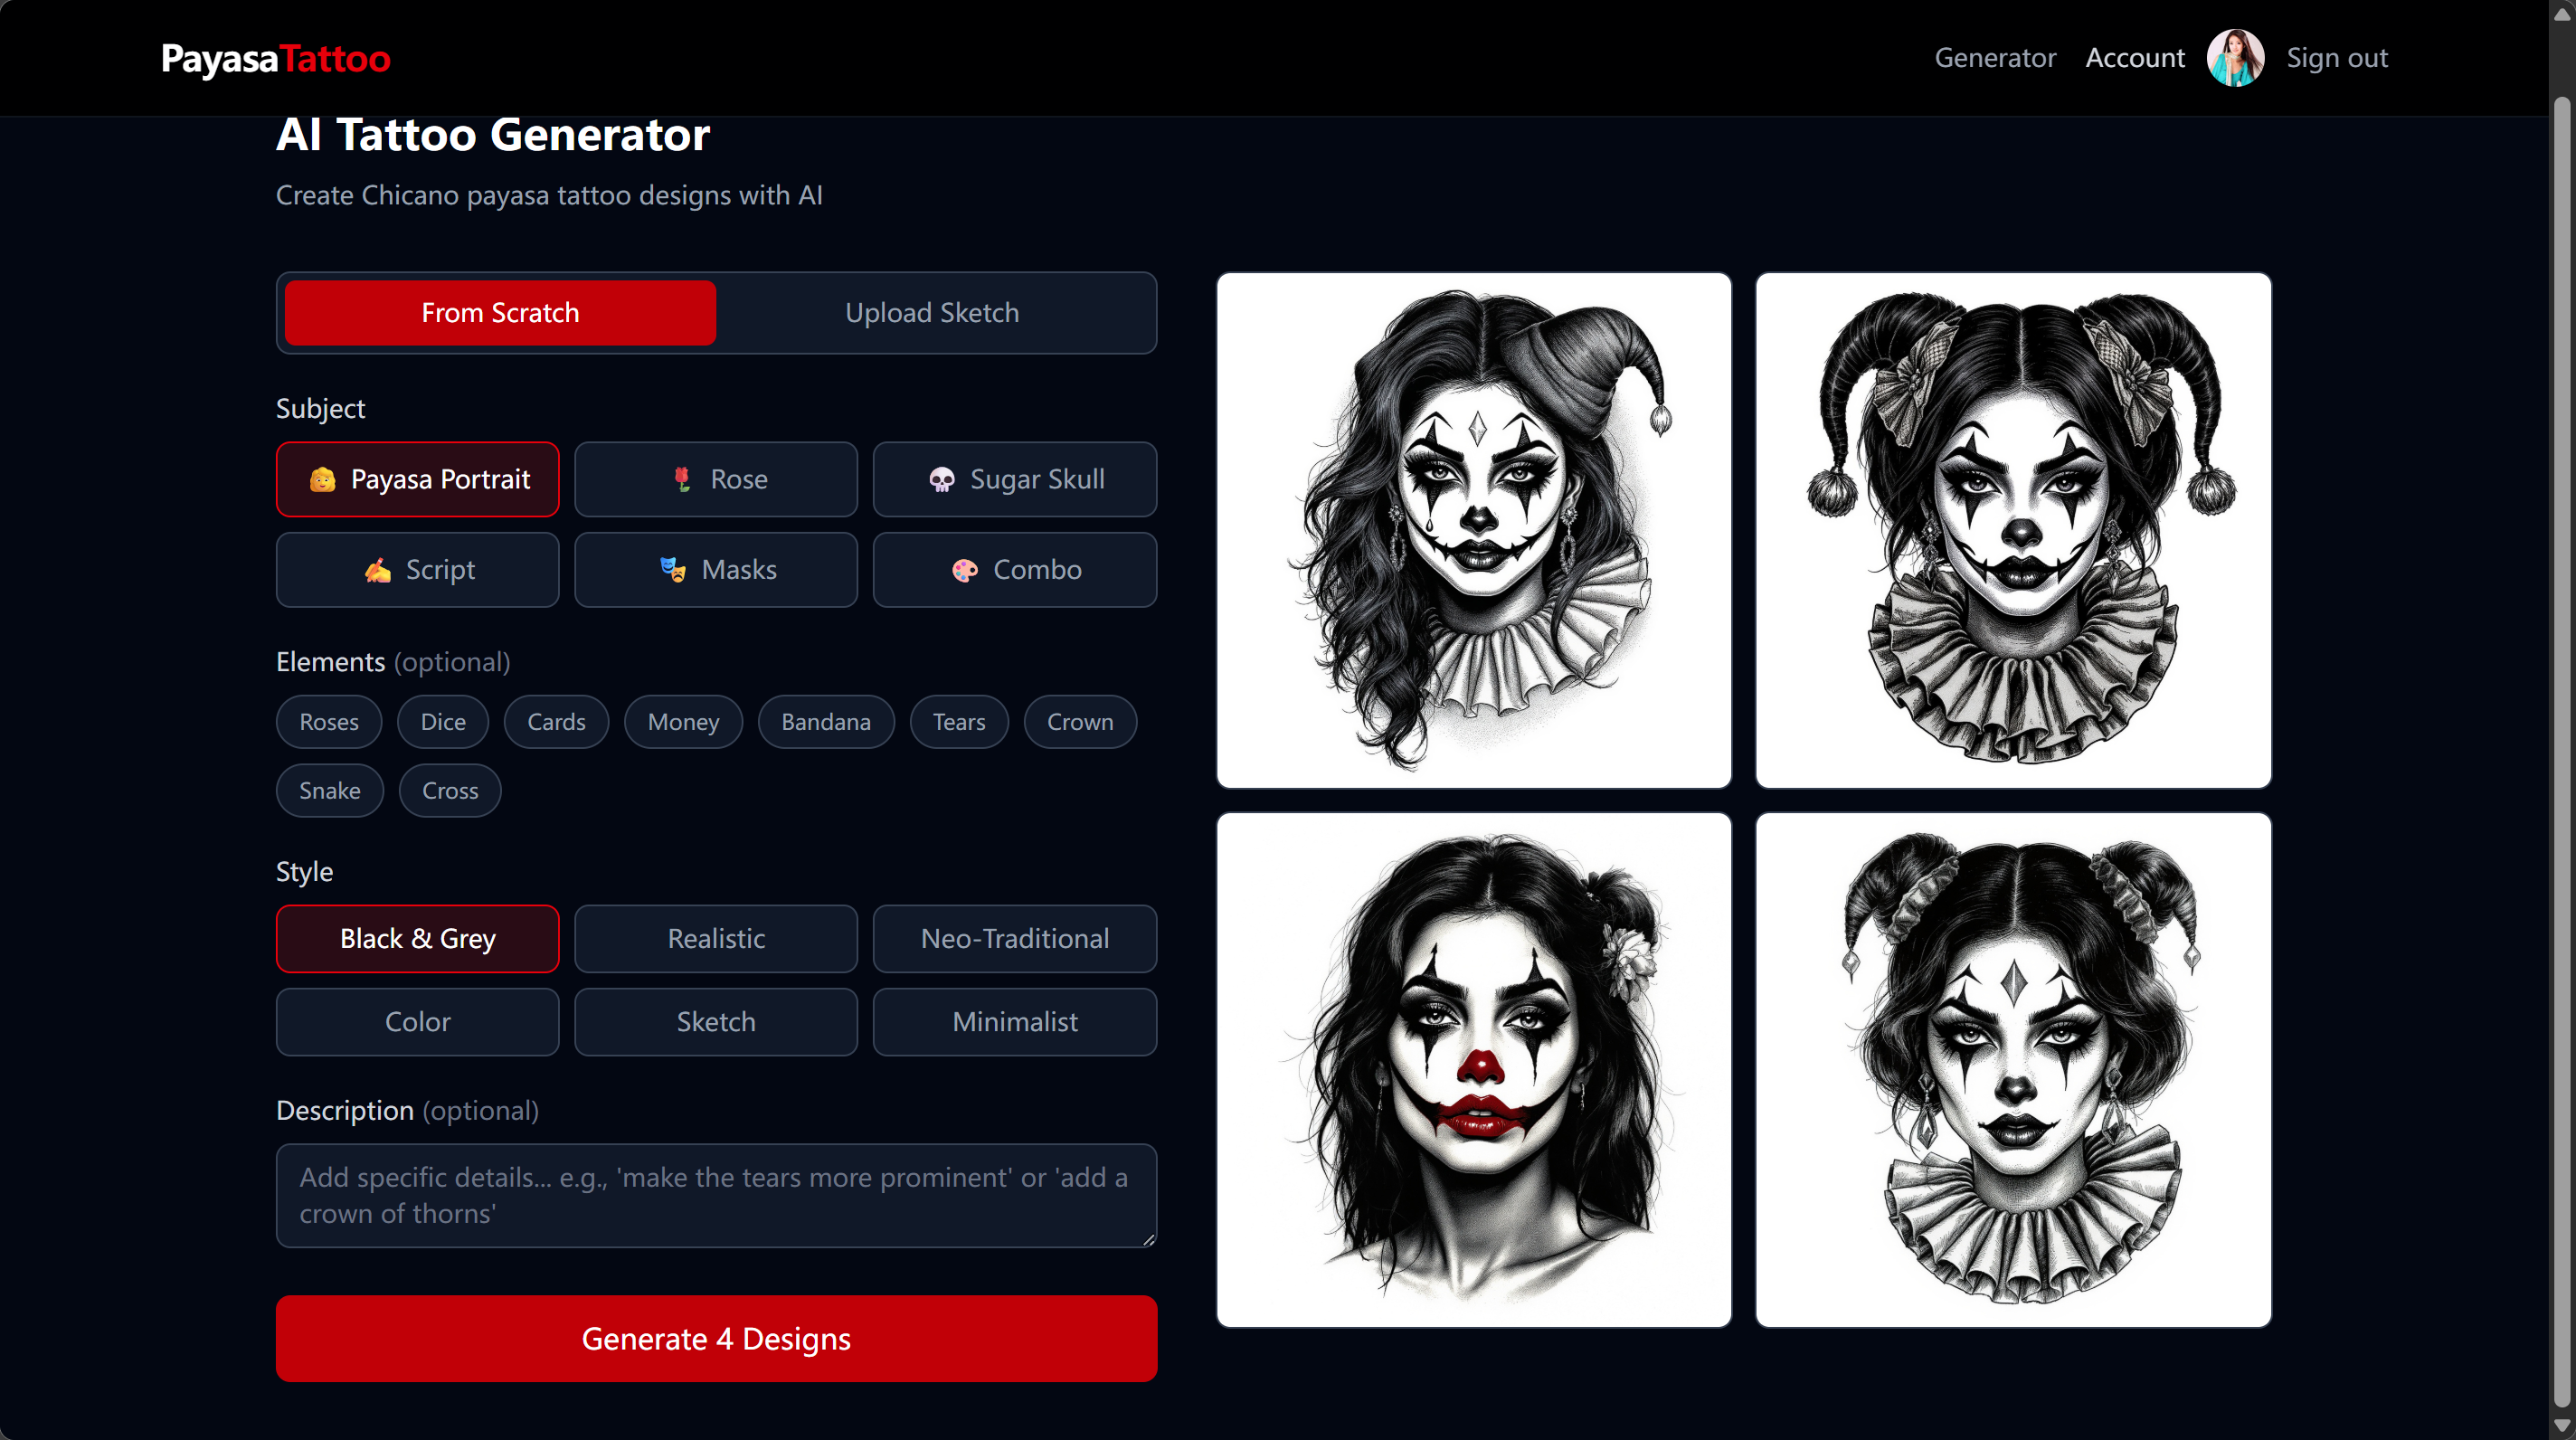Toggle the Tears element chip
The image size is (2576, 1440).
(958, 721)
